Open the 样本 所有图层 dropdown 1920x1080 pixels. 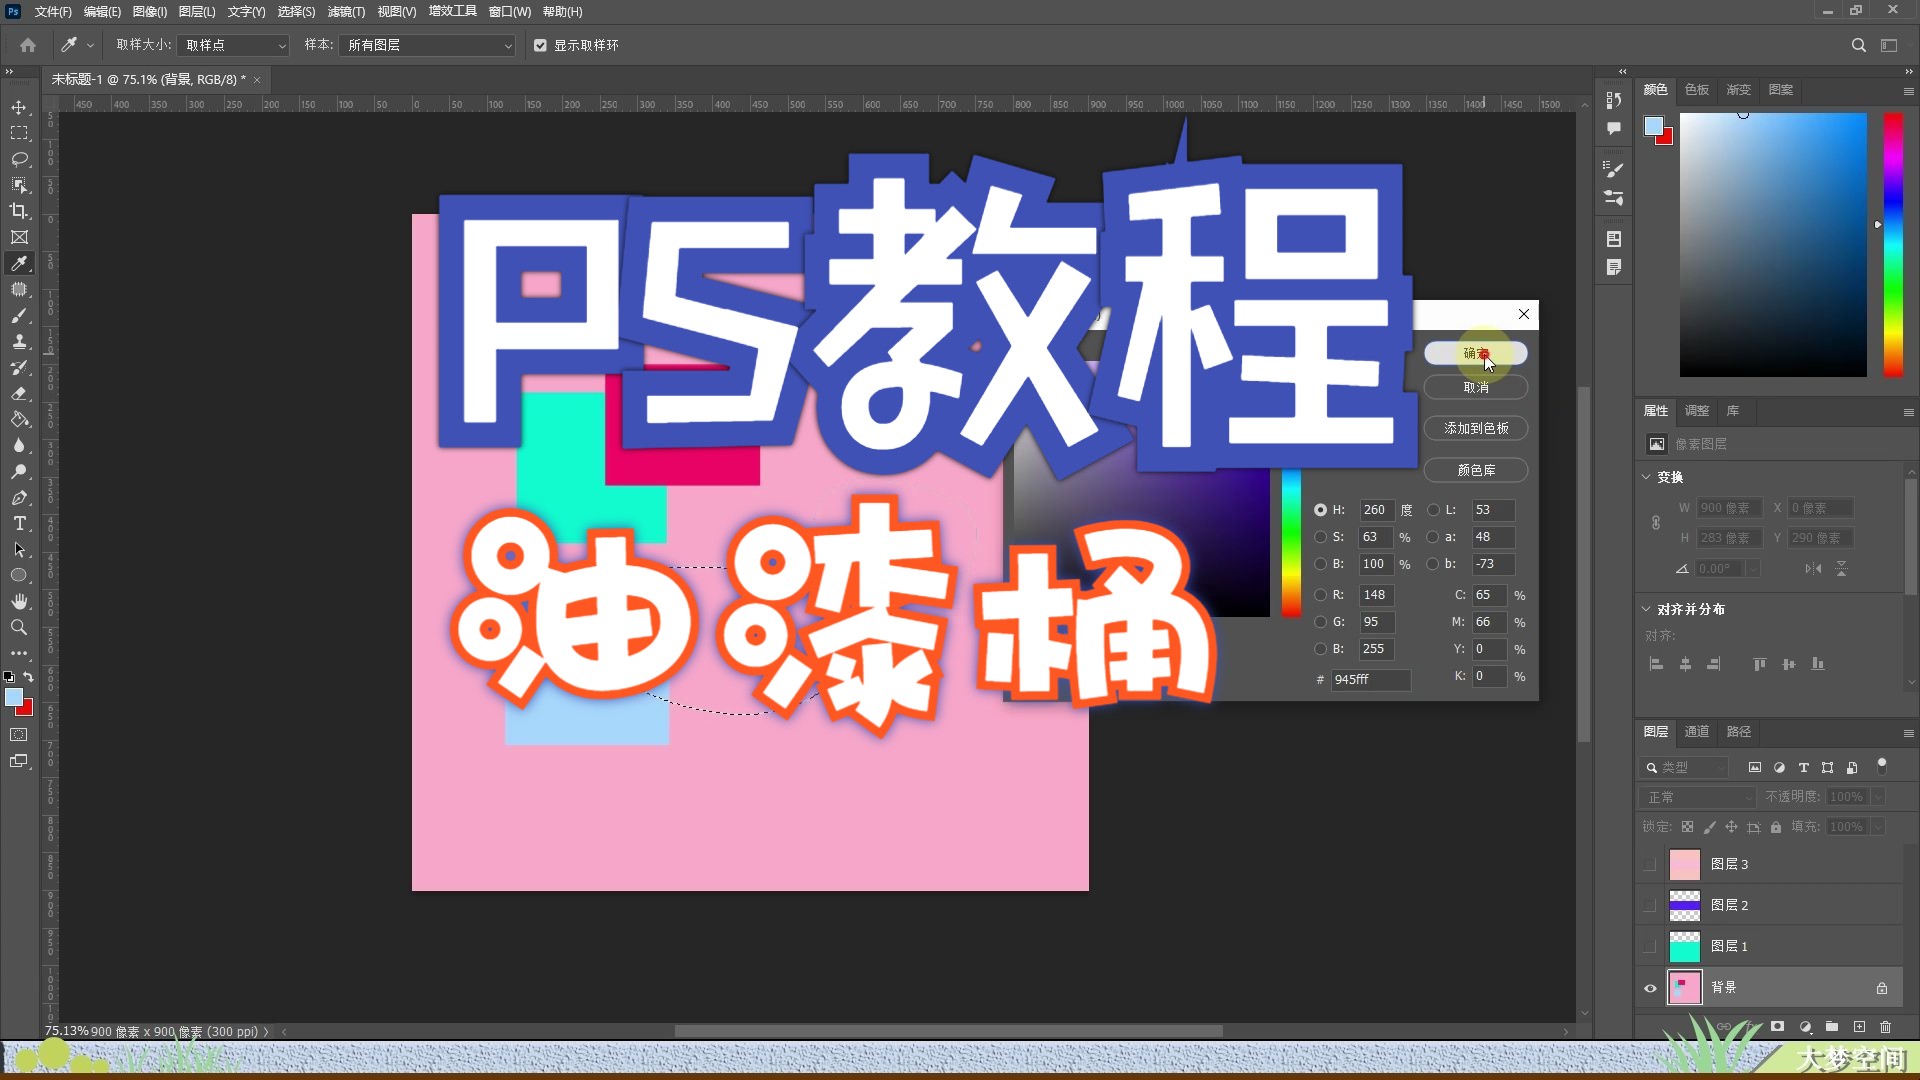tap(429, 45)
